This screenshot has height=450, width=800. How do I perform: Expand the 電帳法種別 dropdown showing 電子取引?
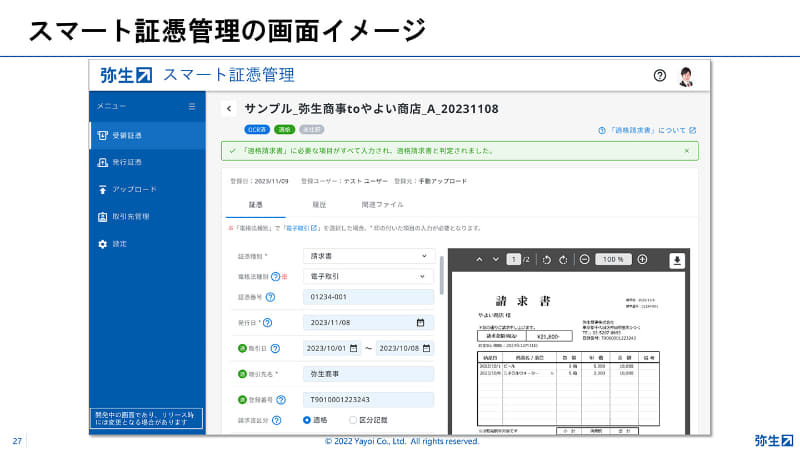(x=368, y=277)
